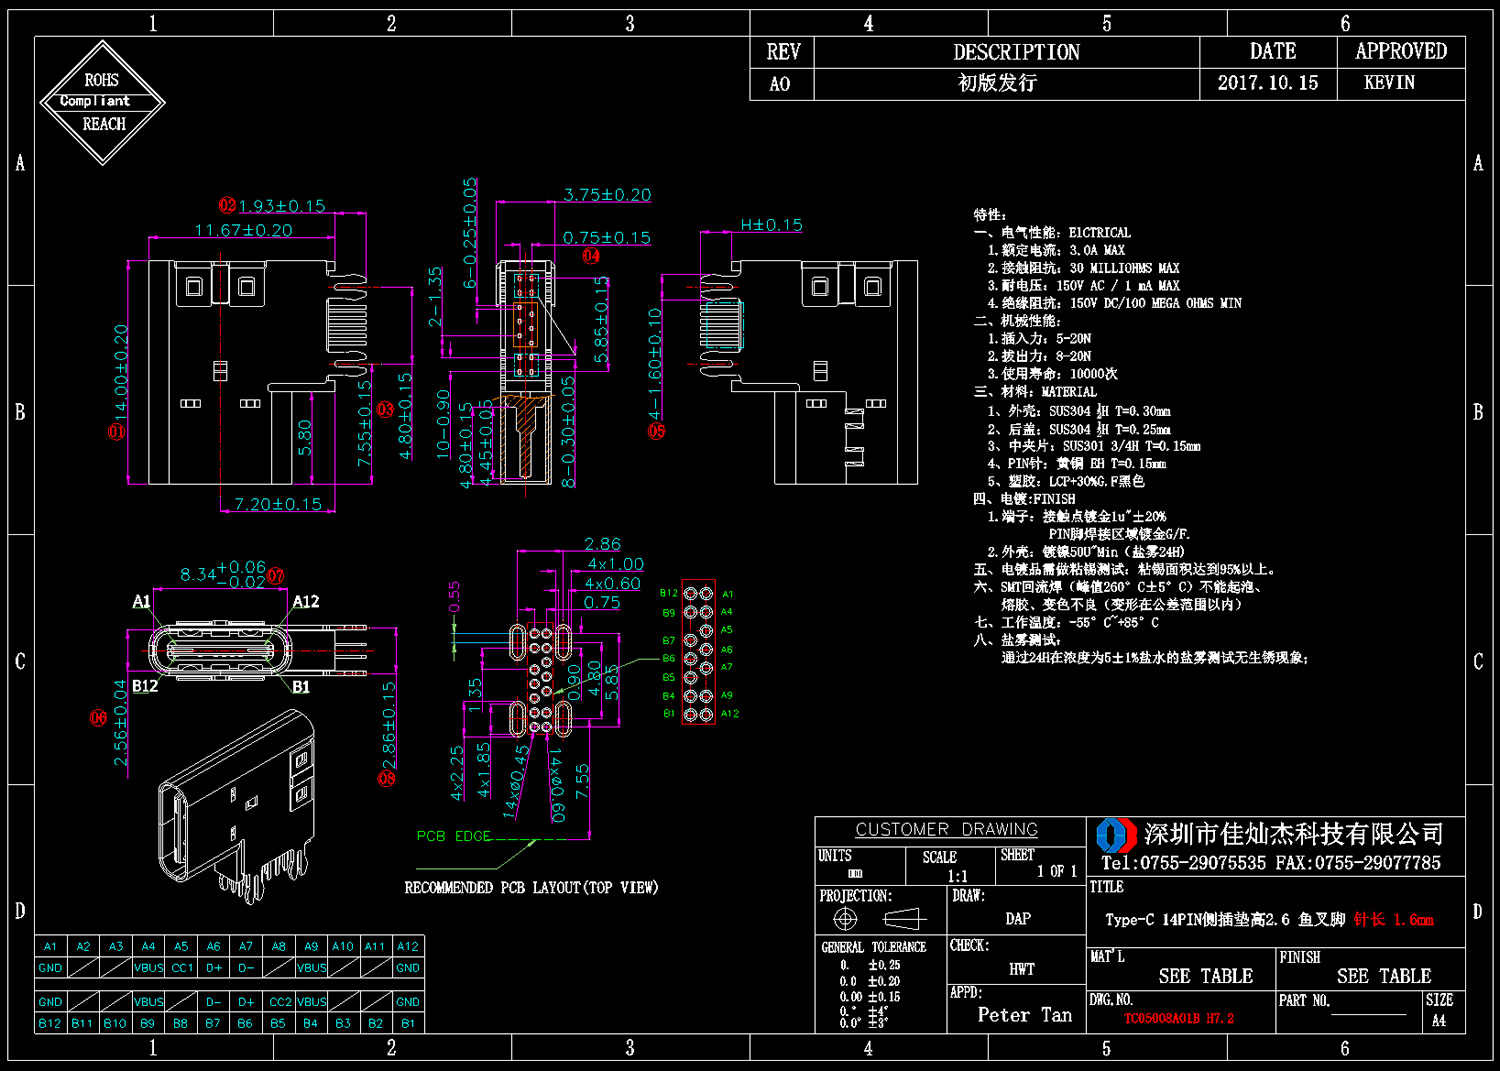The image size is (1500, 1071).
Task: Select the 2017.10.15 date cell
Action: [x=1268, y=83]
